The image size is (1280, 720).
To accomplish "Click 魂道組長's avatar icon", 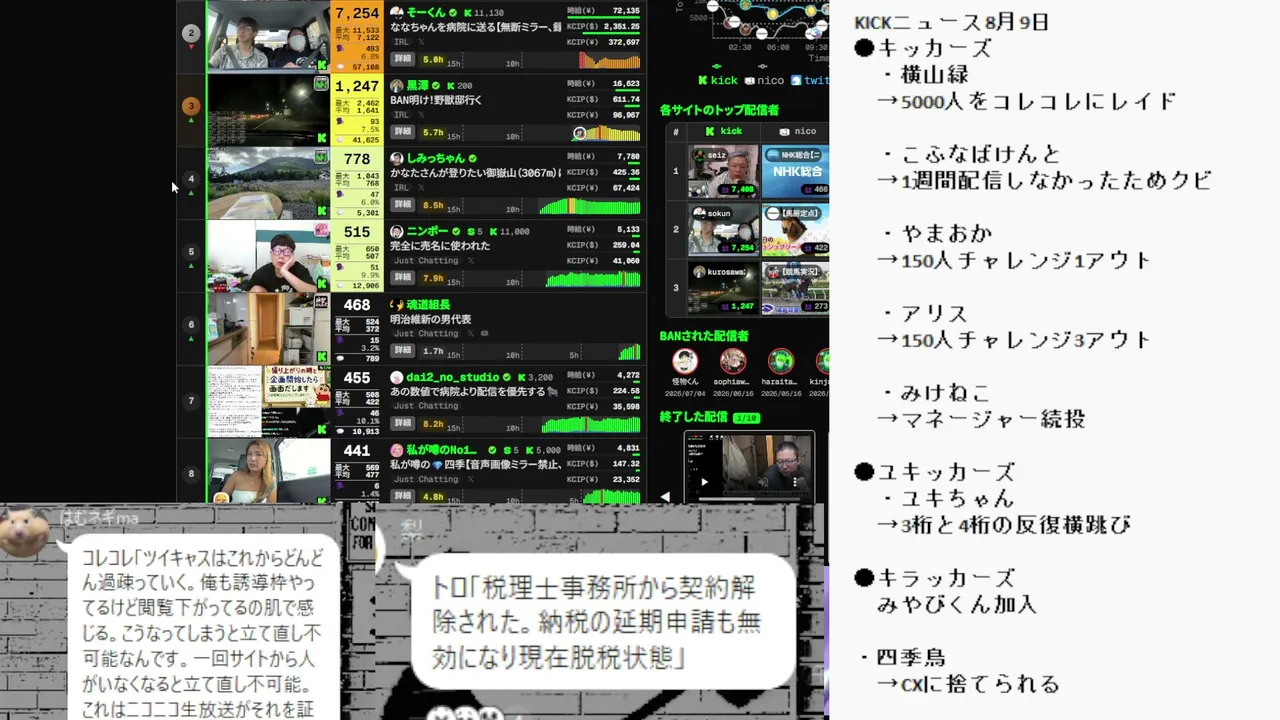I will point(397,304).
